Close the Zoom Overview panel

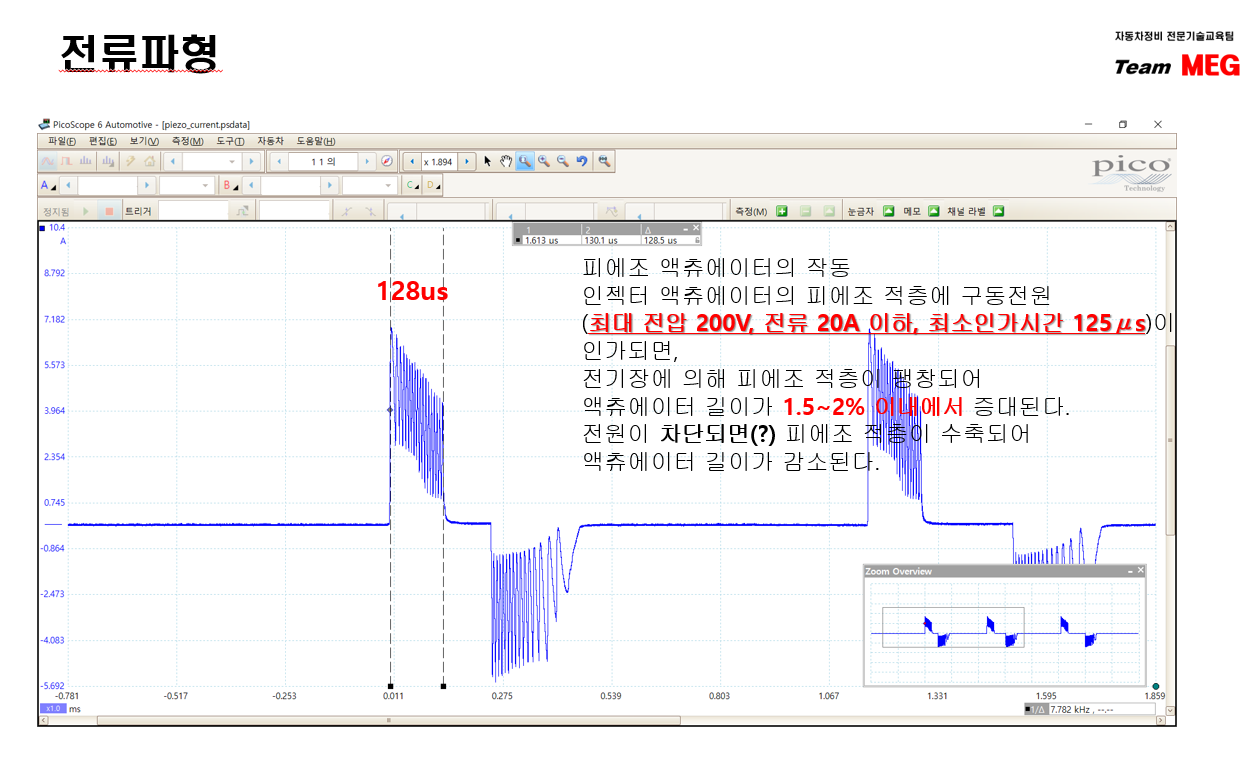tap(1141, 570)
